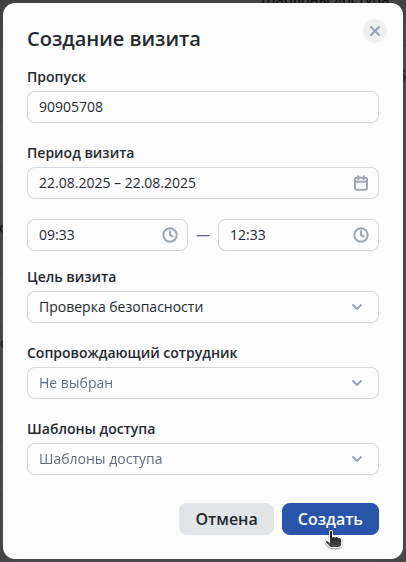Open dropdown with Шаблоны доступа placeholder text
This screenshot has height=562, width=406.
coord(203,459)
